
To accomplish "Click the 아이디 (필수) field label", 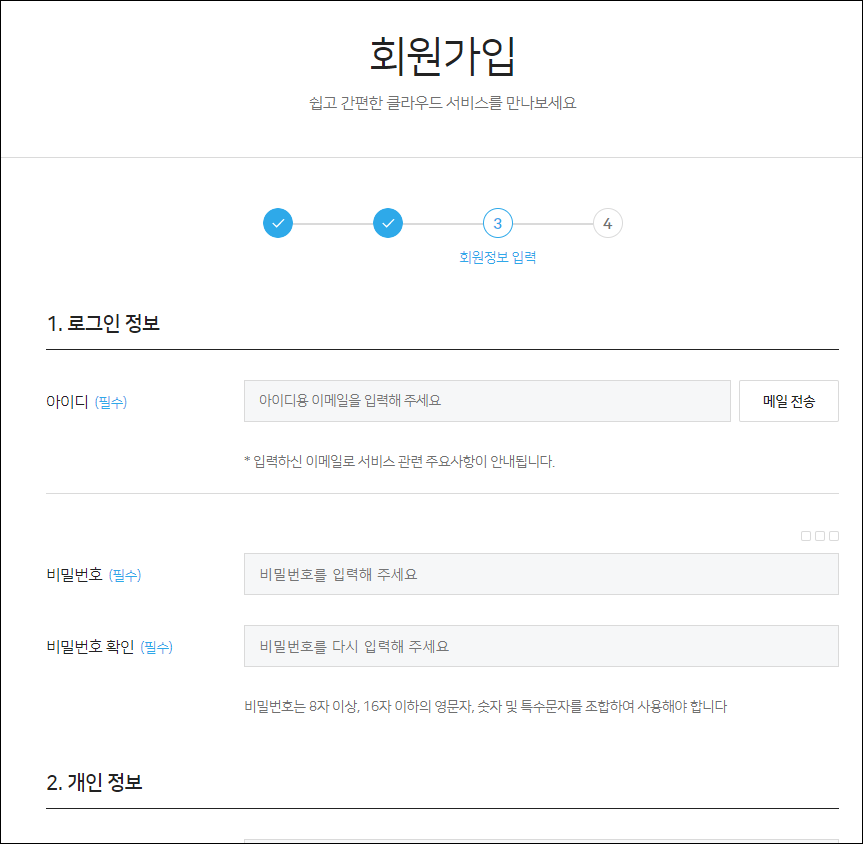I will (86, 402).
